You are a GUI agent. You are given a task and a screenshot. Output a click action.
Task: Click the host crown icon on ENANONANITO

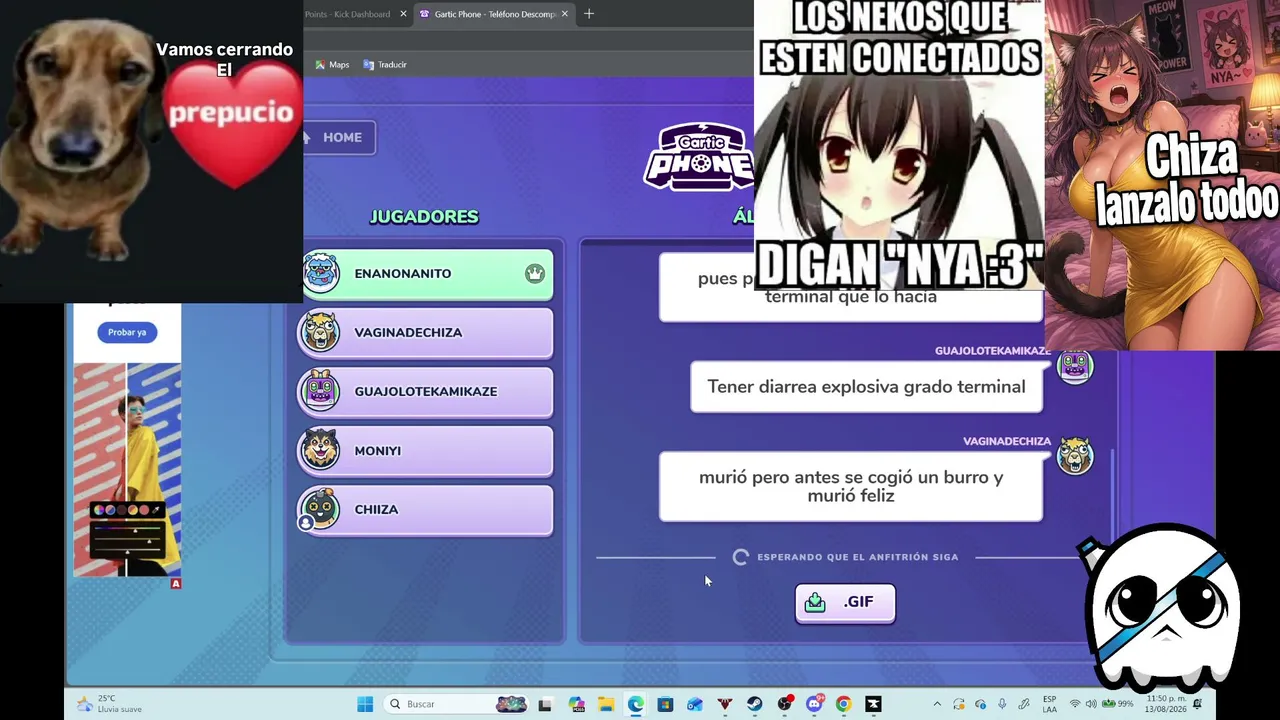(x=535, y=274)
